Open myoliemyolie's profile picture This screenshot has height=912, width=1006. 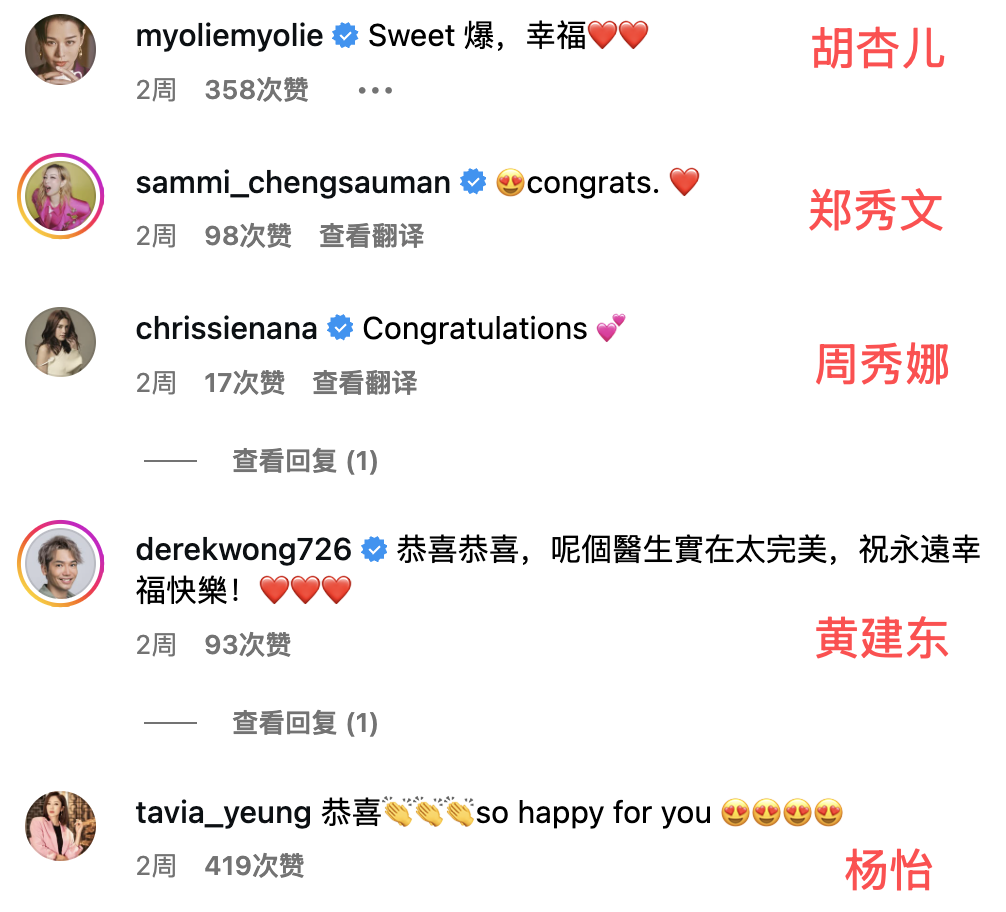(60, 49)
